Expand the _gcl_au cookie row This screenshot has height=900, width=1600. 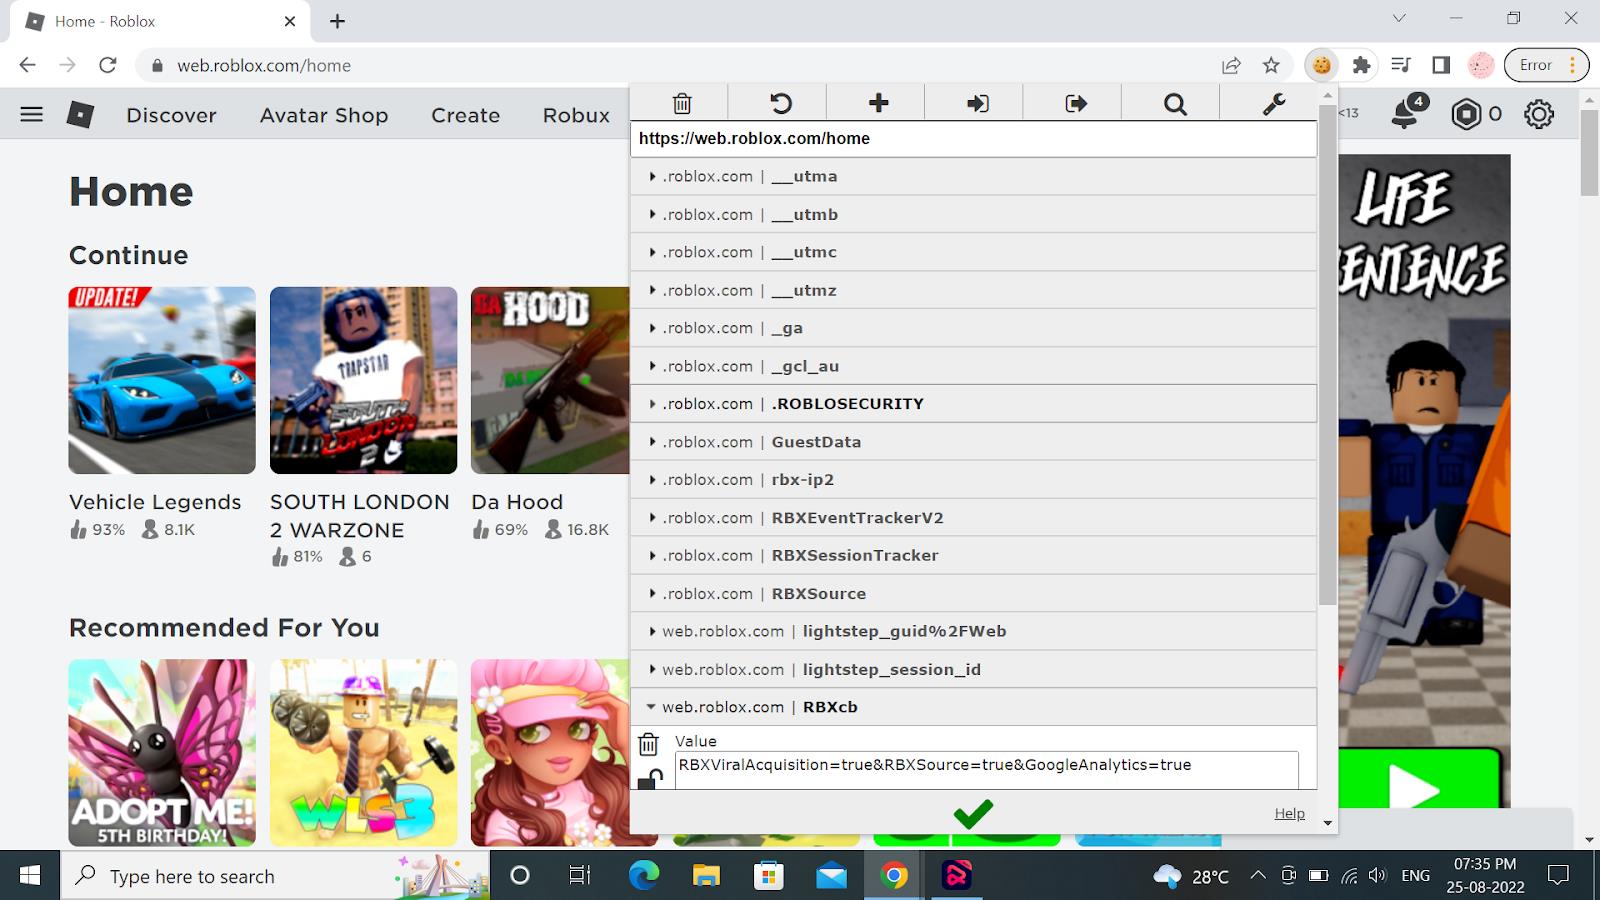point(973,366)
